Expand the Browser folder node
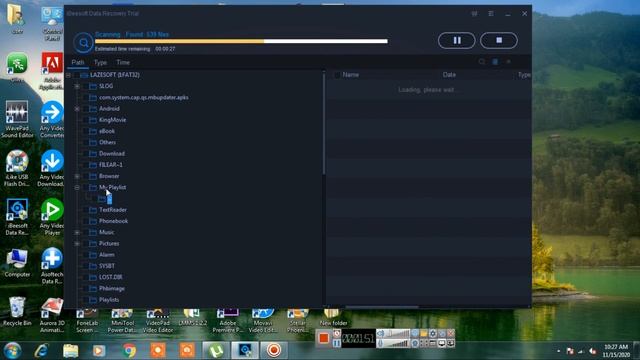Screen dimensions: 640x360 click(77, 176)
